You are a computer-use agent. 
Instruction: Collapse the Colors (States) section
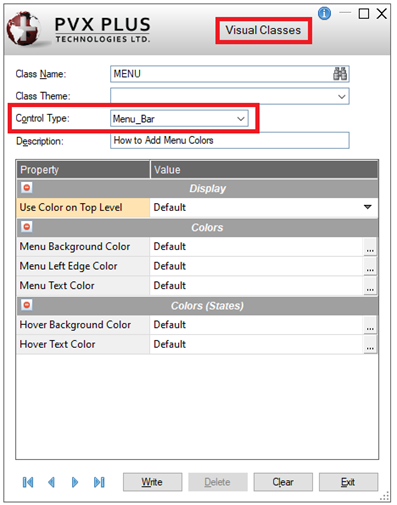pos(27,305)
